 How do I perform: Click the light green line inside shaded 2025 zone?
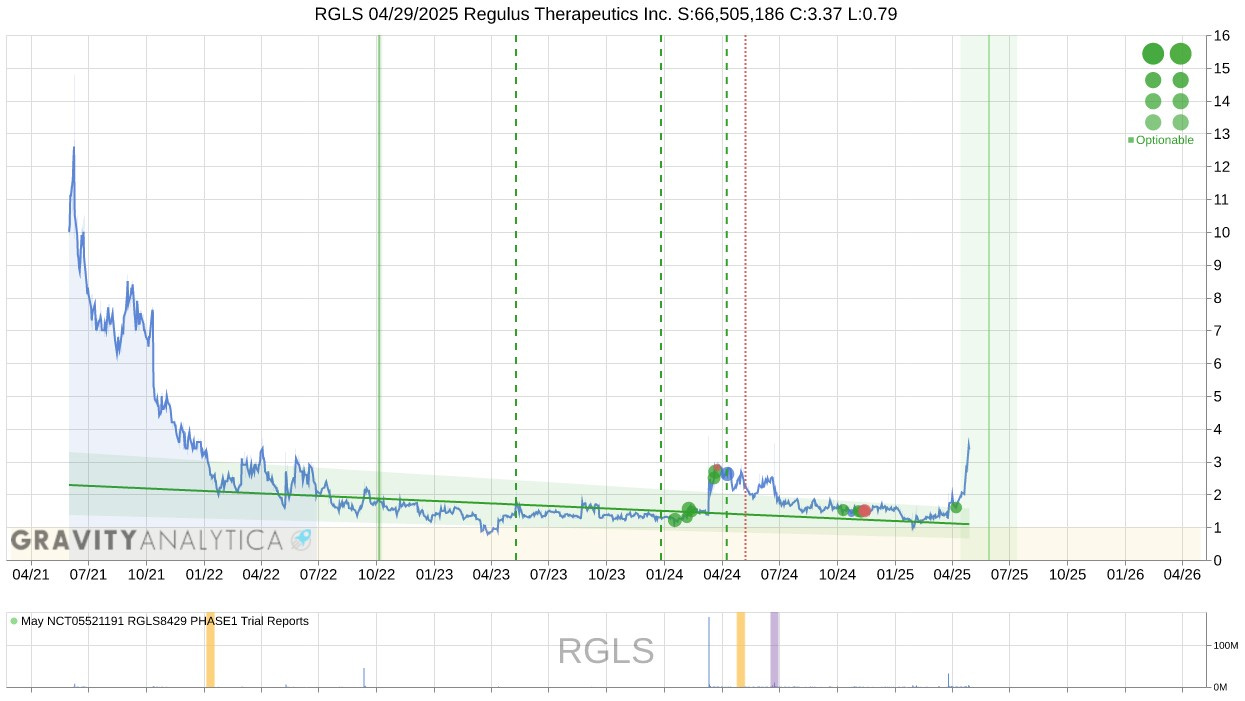coord(989,297)
